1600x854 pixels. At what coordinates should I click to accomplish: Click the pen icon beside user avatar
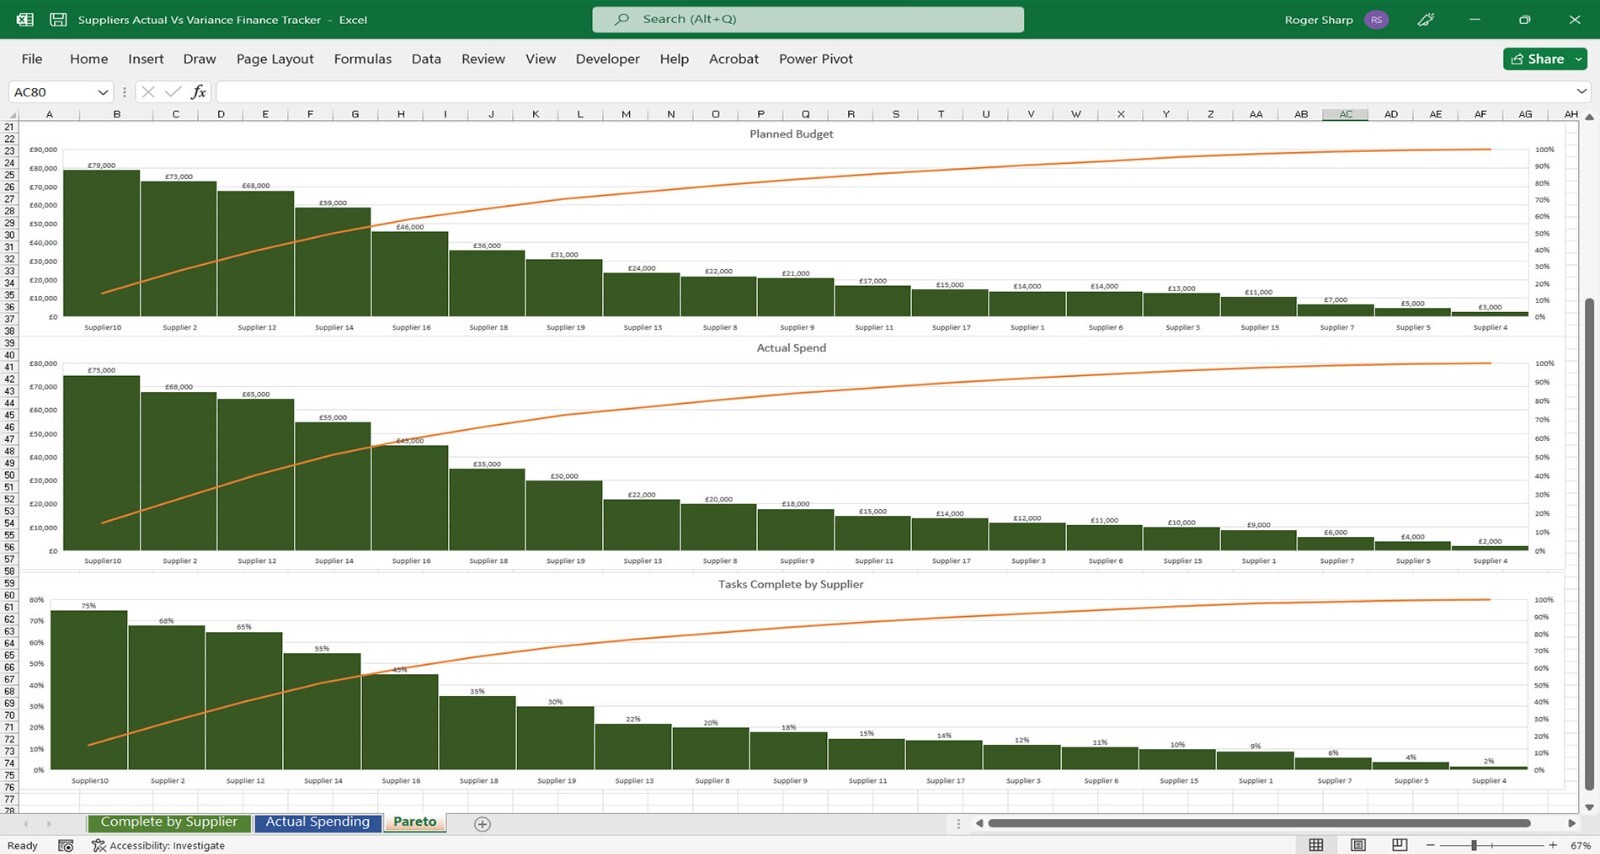pyautogui.click(x=1426, y=19)
